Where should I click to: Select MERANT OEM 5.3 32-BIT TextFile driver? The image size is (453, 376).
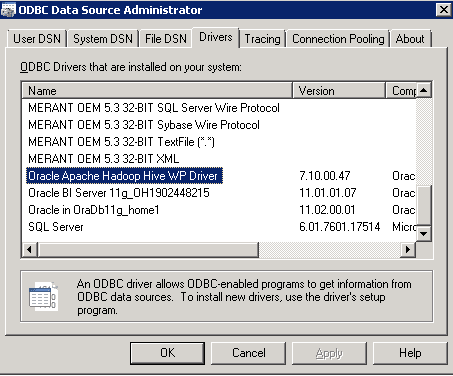tap(121, 142)
